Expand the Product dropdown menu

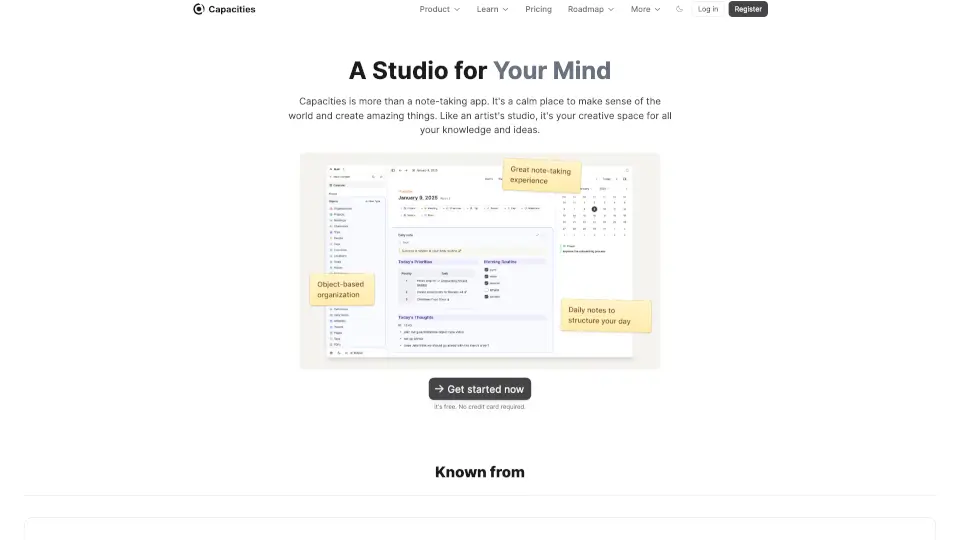(439, 9)
